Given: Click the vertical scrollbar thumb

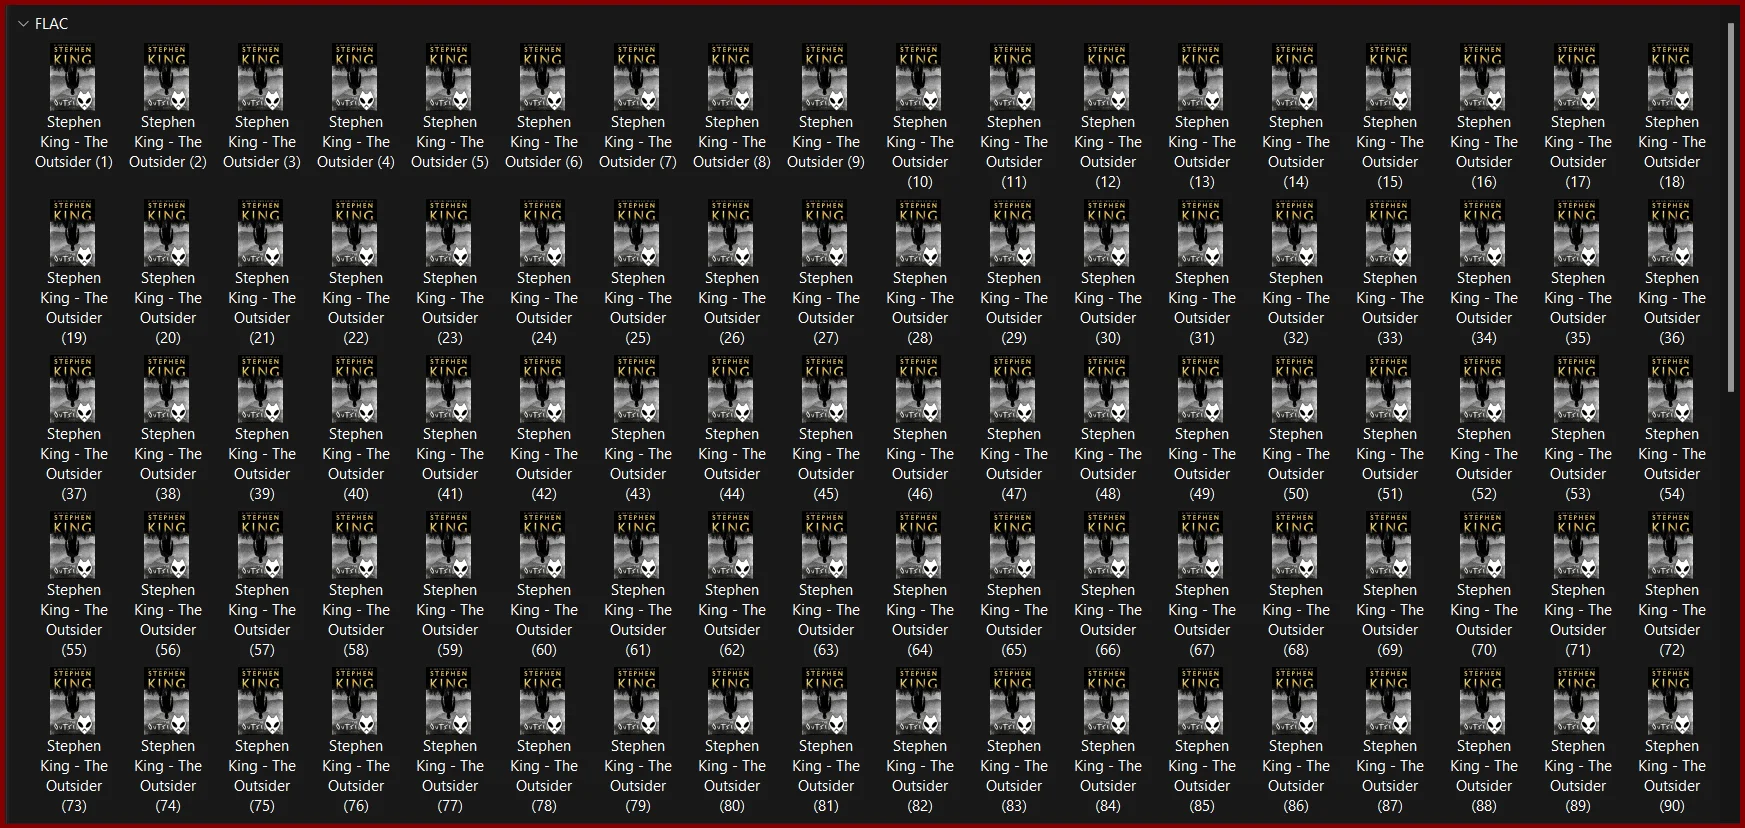Looking at the screenshot, I should [1731, 208].
